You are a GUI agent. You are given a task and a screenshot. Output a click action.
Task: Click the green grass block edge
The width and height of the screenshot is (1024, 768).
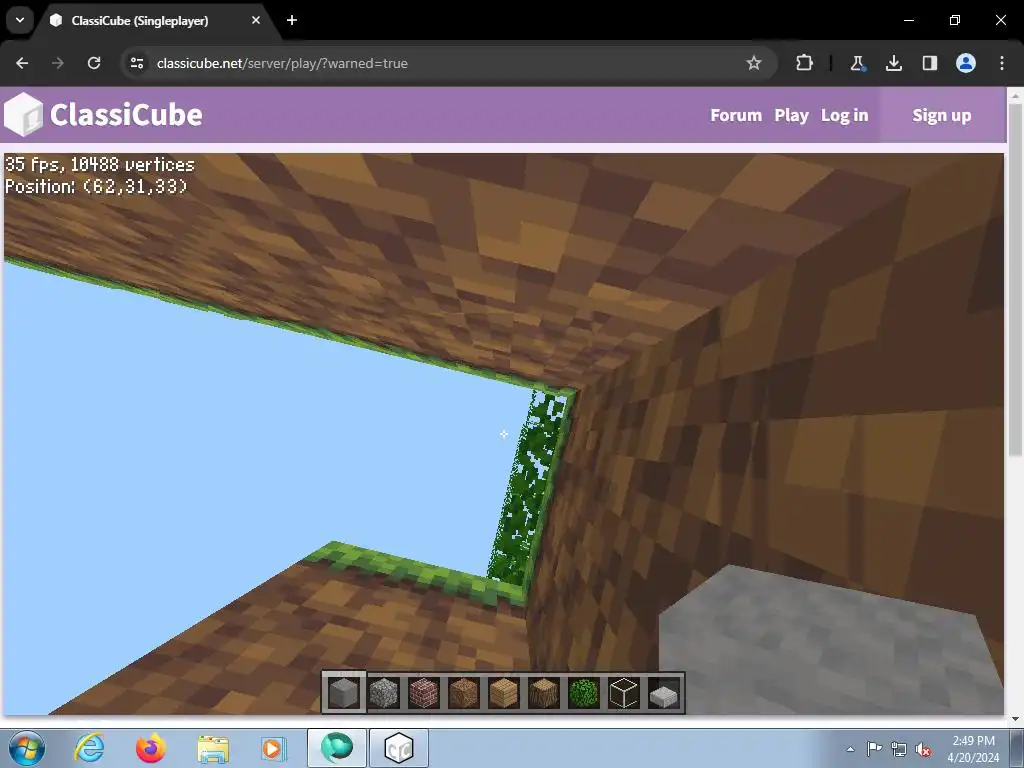(x=418, y=571)
